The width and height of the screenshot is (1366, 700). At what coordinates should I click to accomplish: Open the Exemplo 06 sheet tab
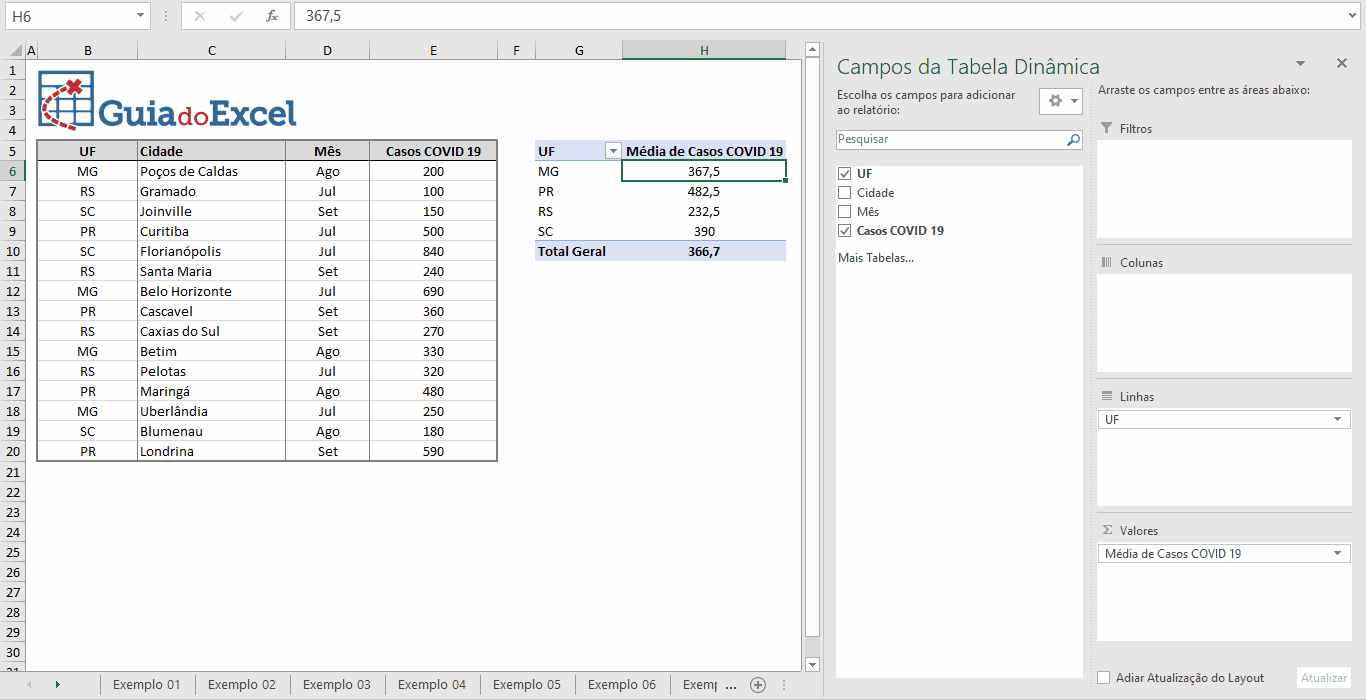click(621, 684)
